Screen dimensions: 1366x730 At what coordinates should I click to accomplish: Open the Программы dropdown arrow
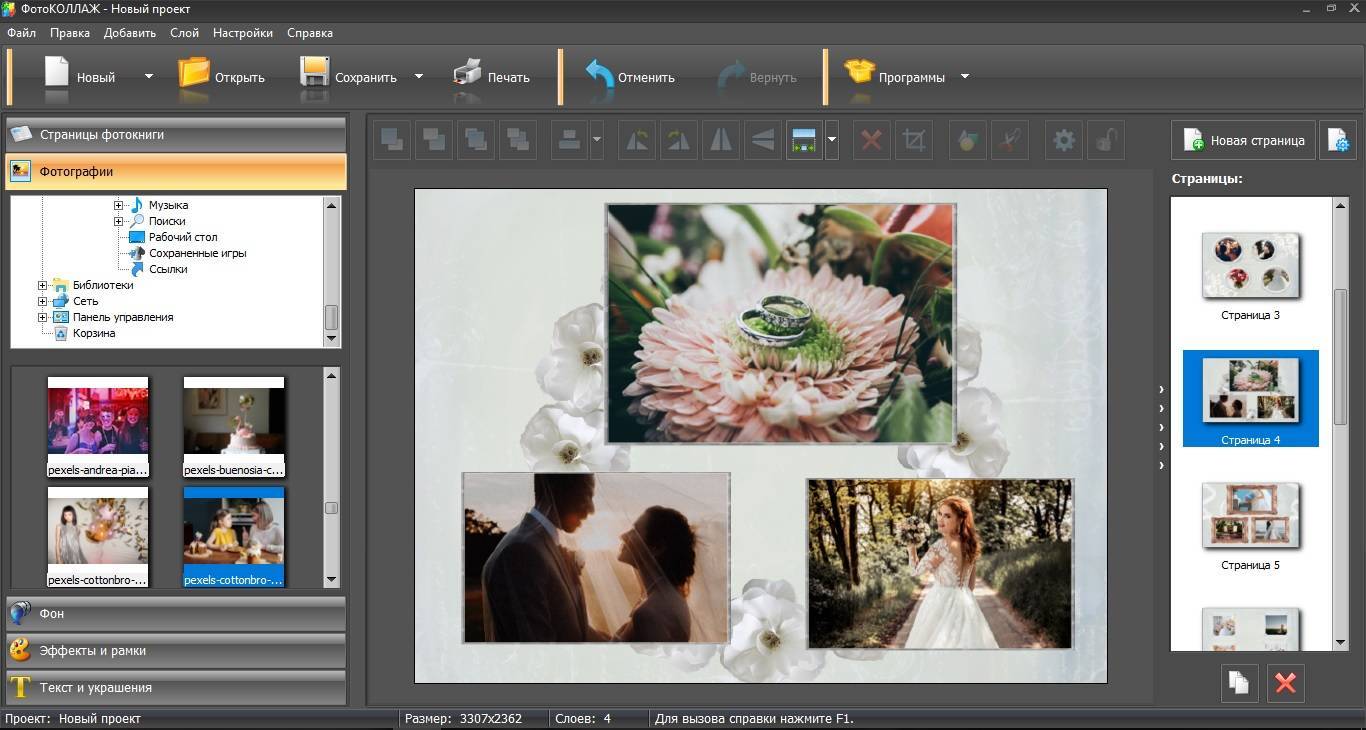click(x=965, y=77)
